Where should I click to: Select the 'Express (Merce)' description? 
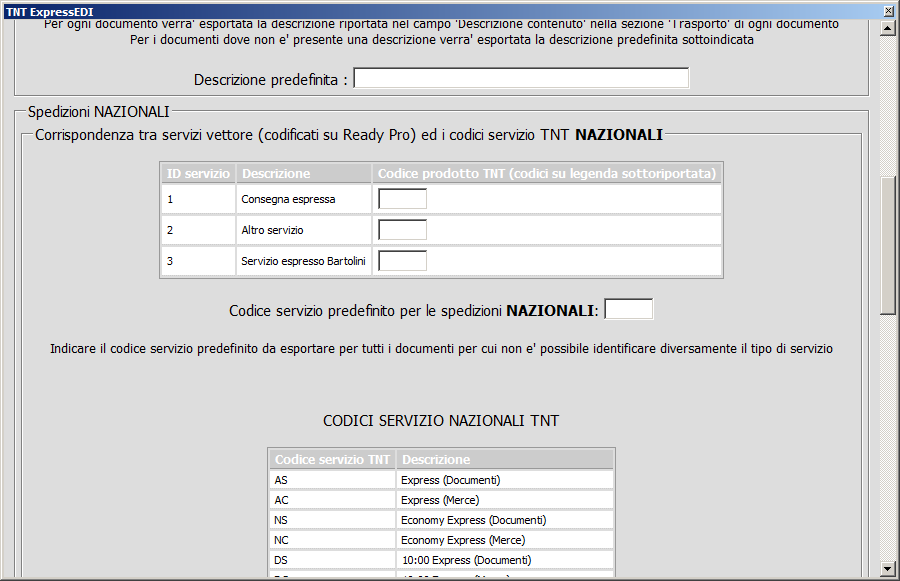tap(505, 500)
